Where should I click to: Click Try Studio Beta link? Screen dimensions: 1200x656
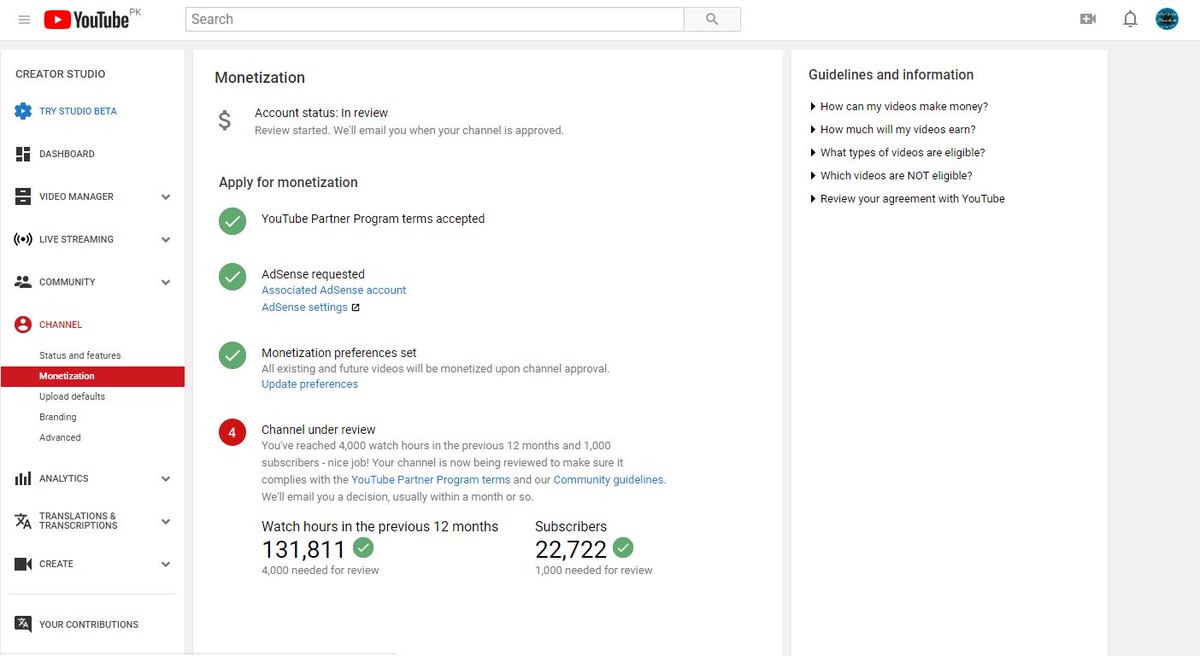[78, 111]
